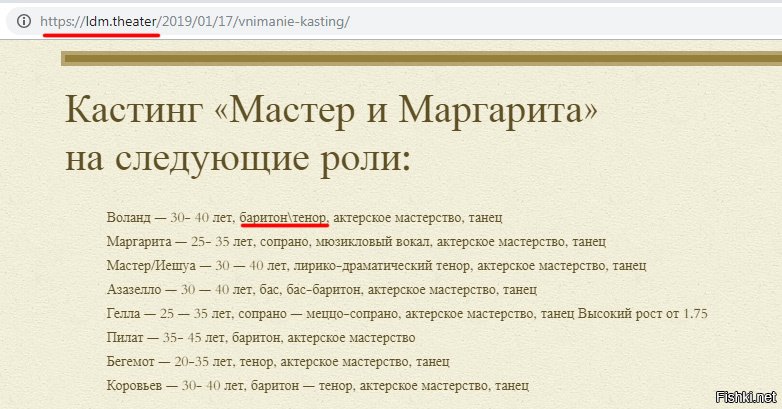Image resolution: width=782 pixels, height=409 pixels.
Task: Select the "Бегемот" role line
Action: (x=278, y=361)
